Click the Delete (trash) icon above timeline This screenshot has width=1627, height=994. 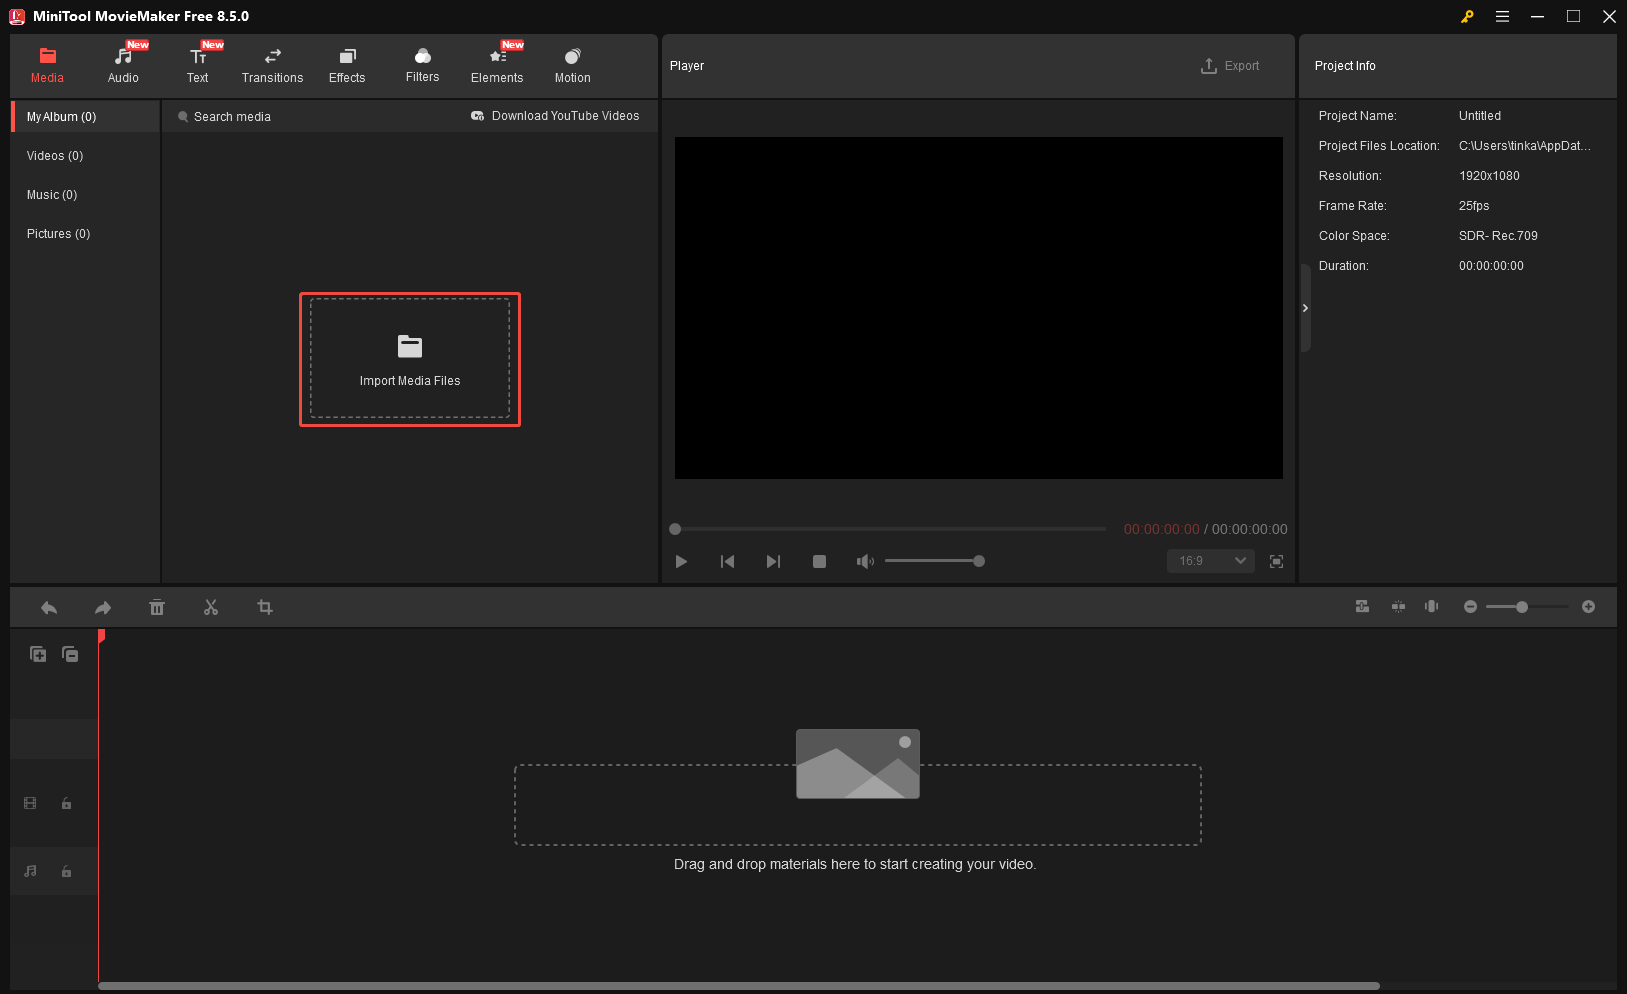[x=157, y=607]
